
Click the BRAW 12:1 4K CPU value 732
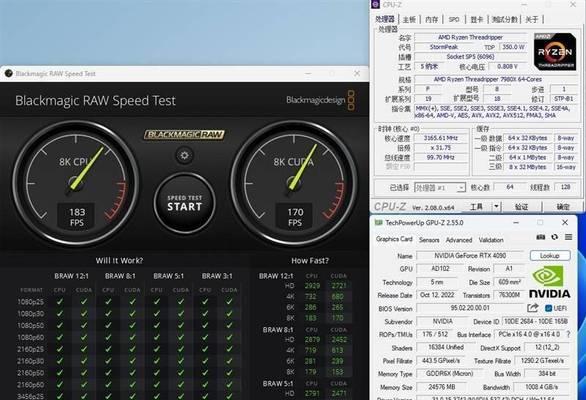point(311,297)
